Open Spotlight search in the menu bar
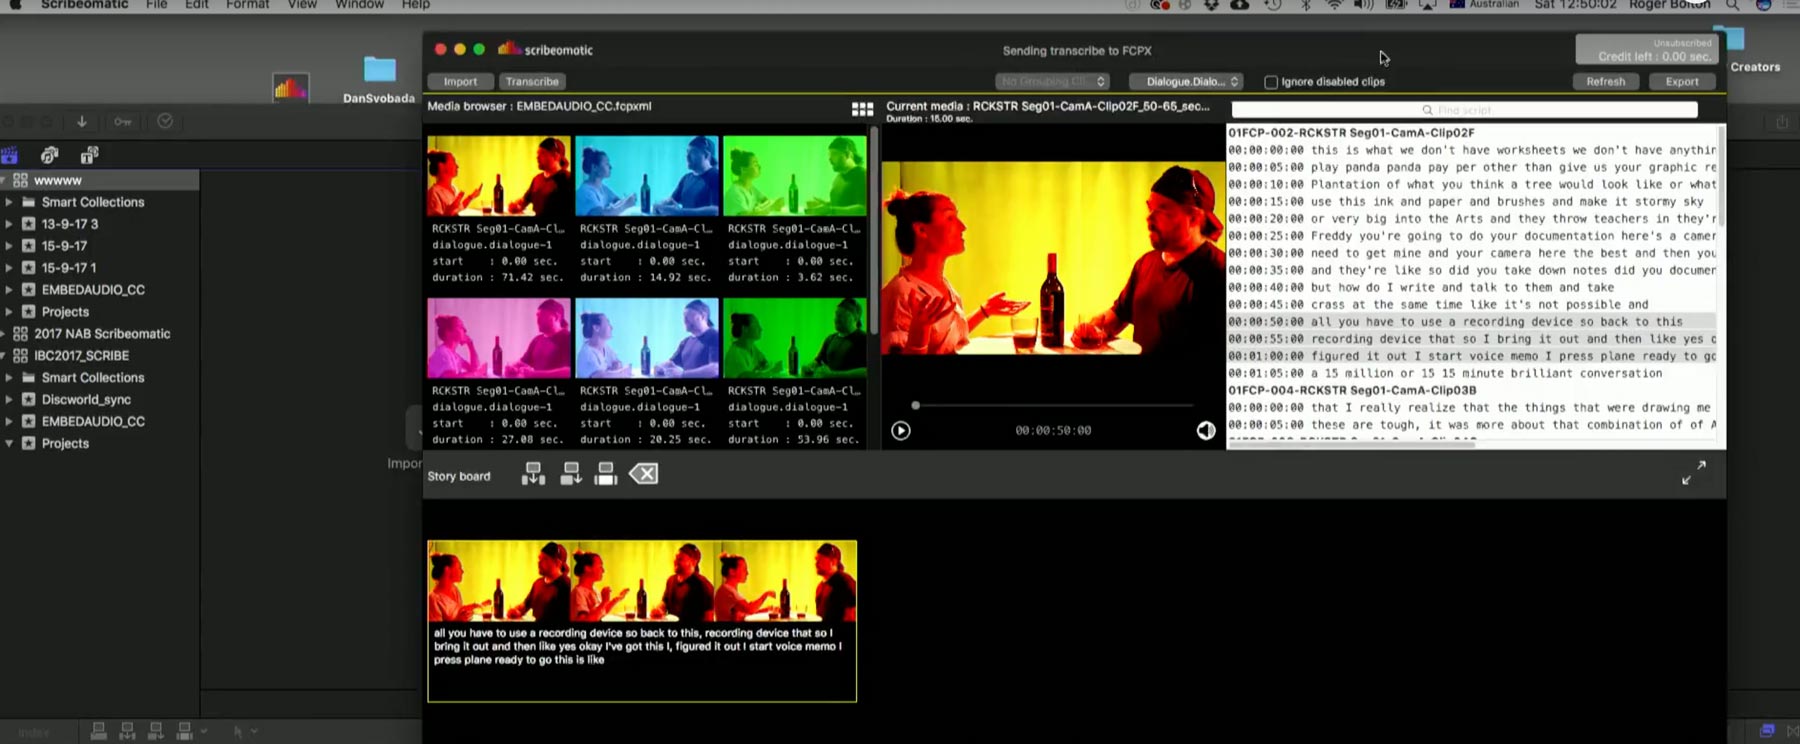 1732,5
